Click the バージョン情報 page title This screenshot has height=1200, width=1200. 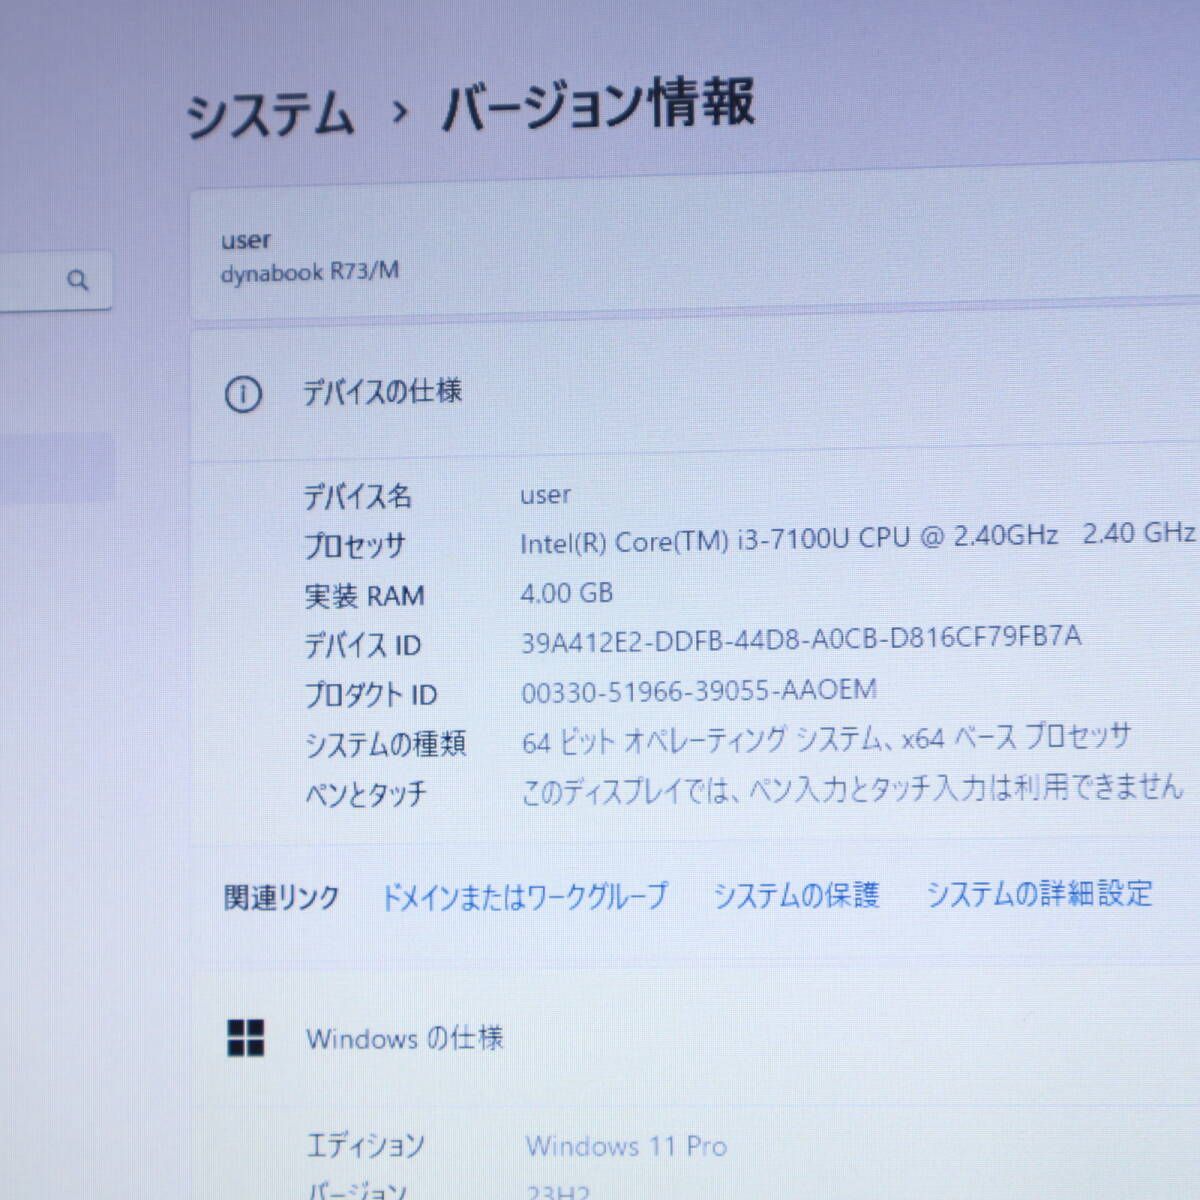point(598,106)
